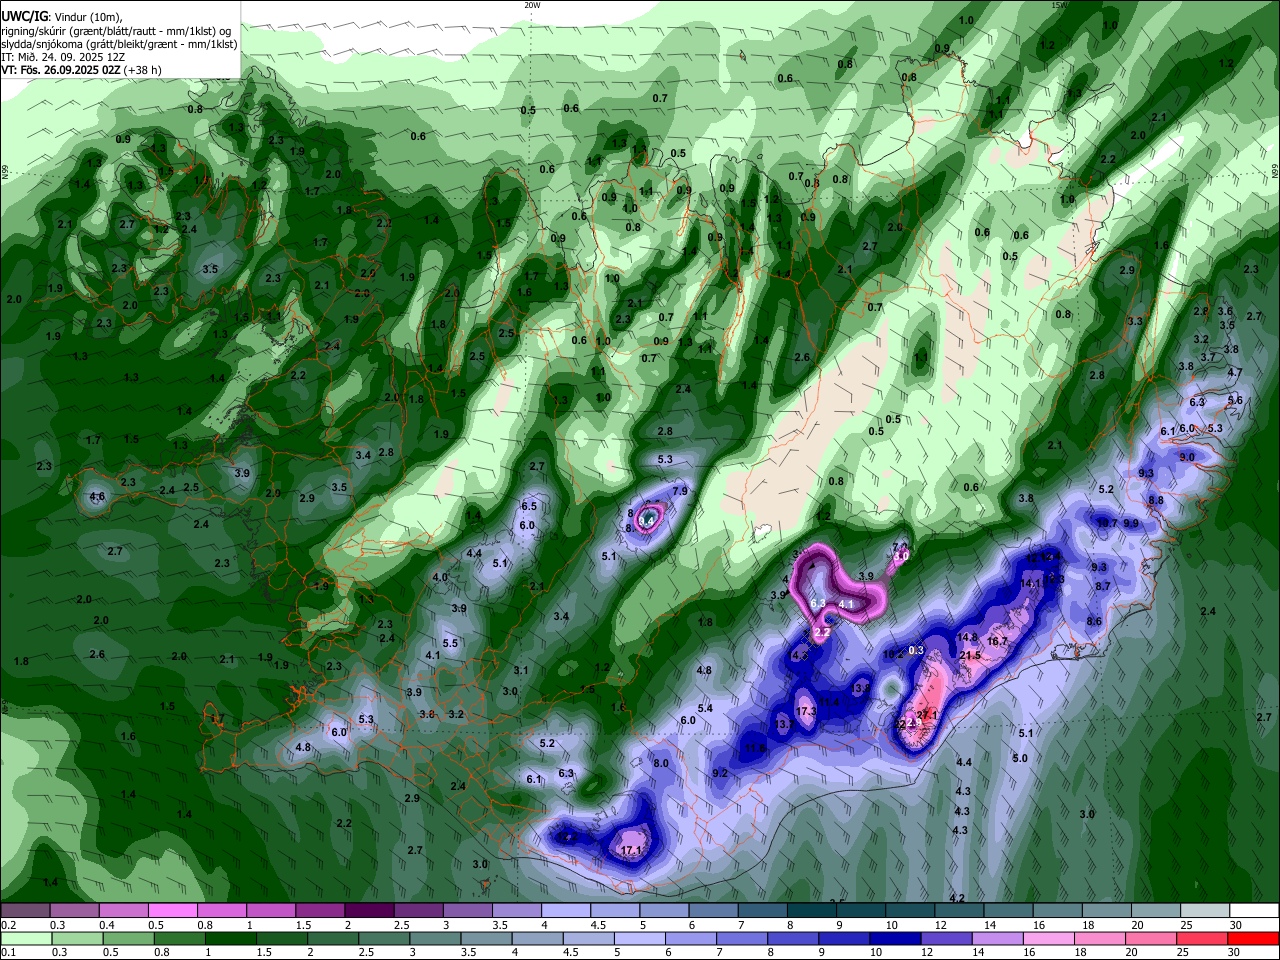
Task: Click the 'UWC/IG: Vindur (10m)' title text
Action: [x=61, y=16]
